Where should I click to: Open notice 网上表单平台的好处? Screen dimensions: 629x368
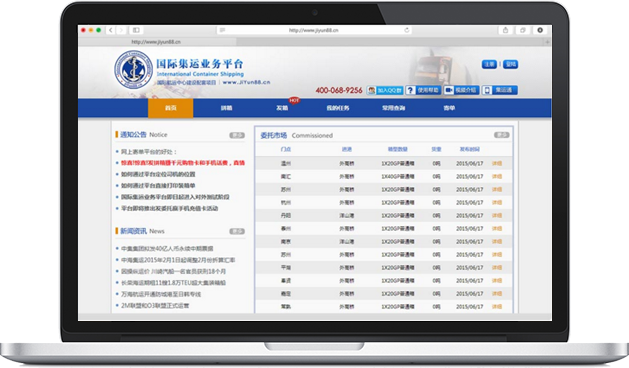(x=148, y=152)
